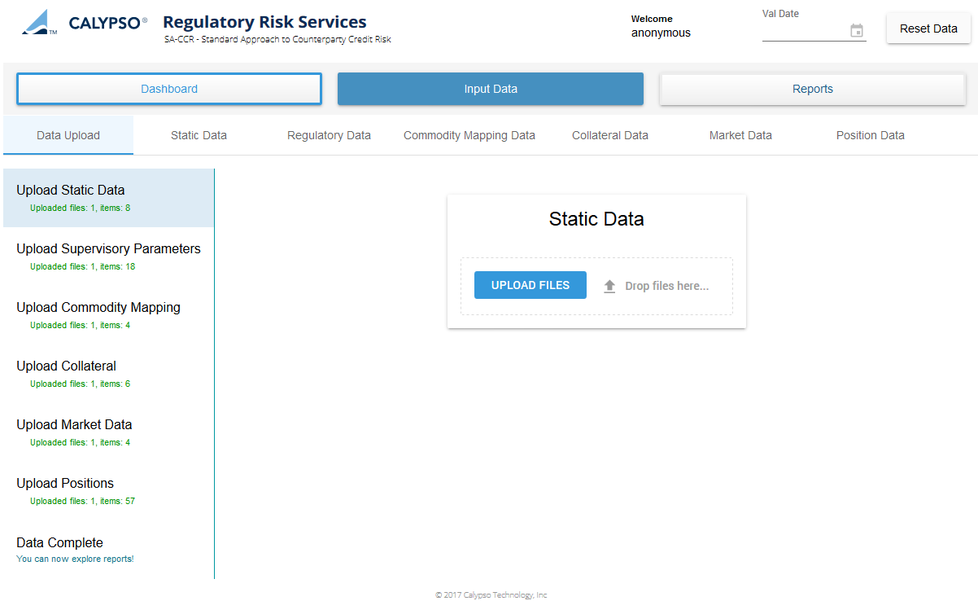Image resolution: width=978 pixels, height=601 pixels.
Task: Click the Reset Data button
Action: [927, 29]
